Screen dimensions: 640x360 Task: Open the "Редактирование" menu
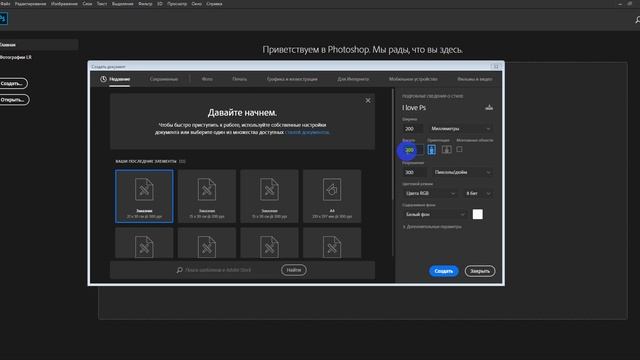pos(31,4)
